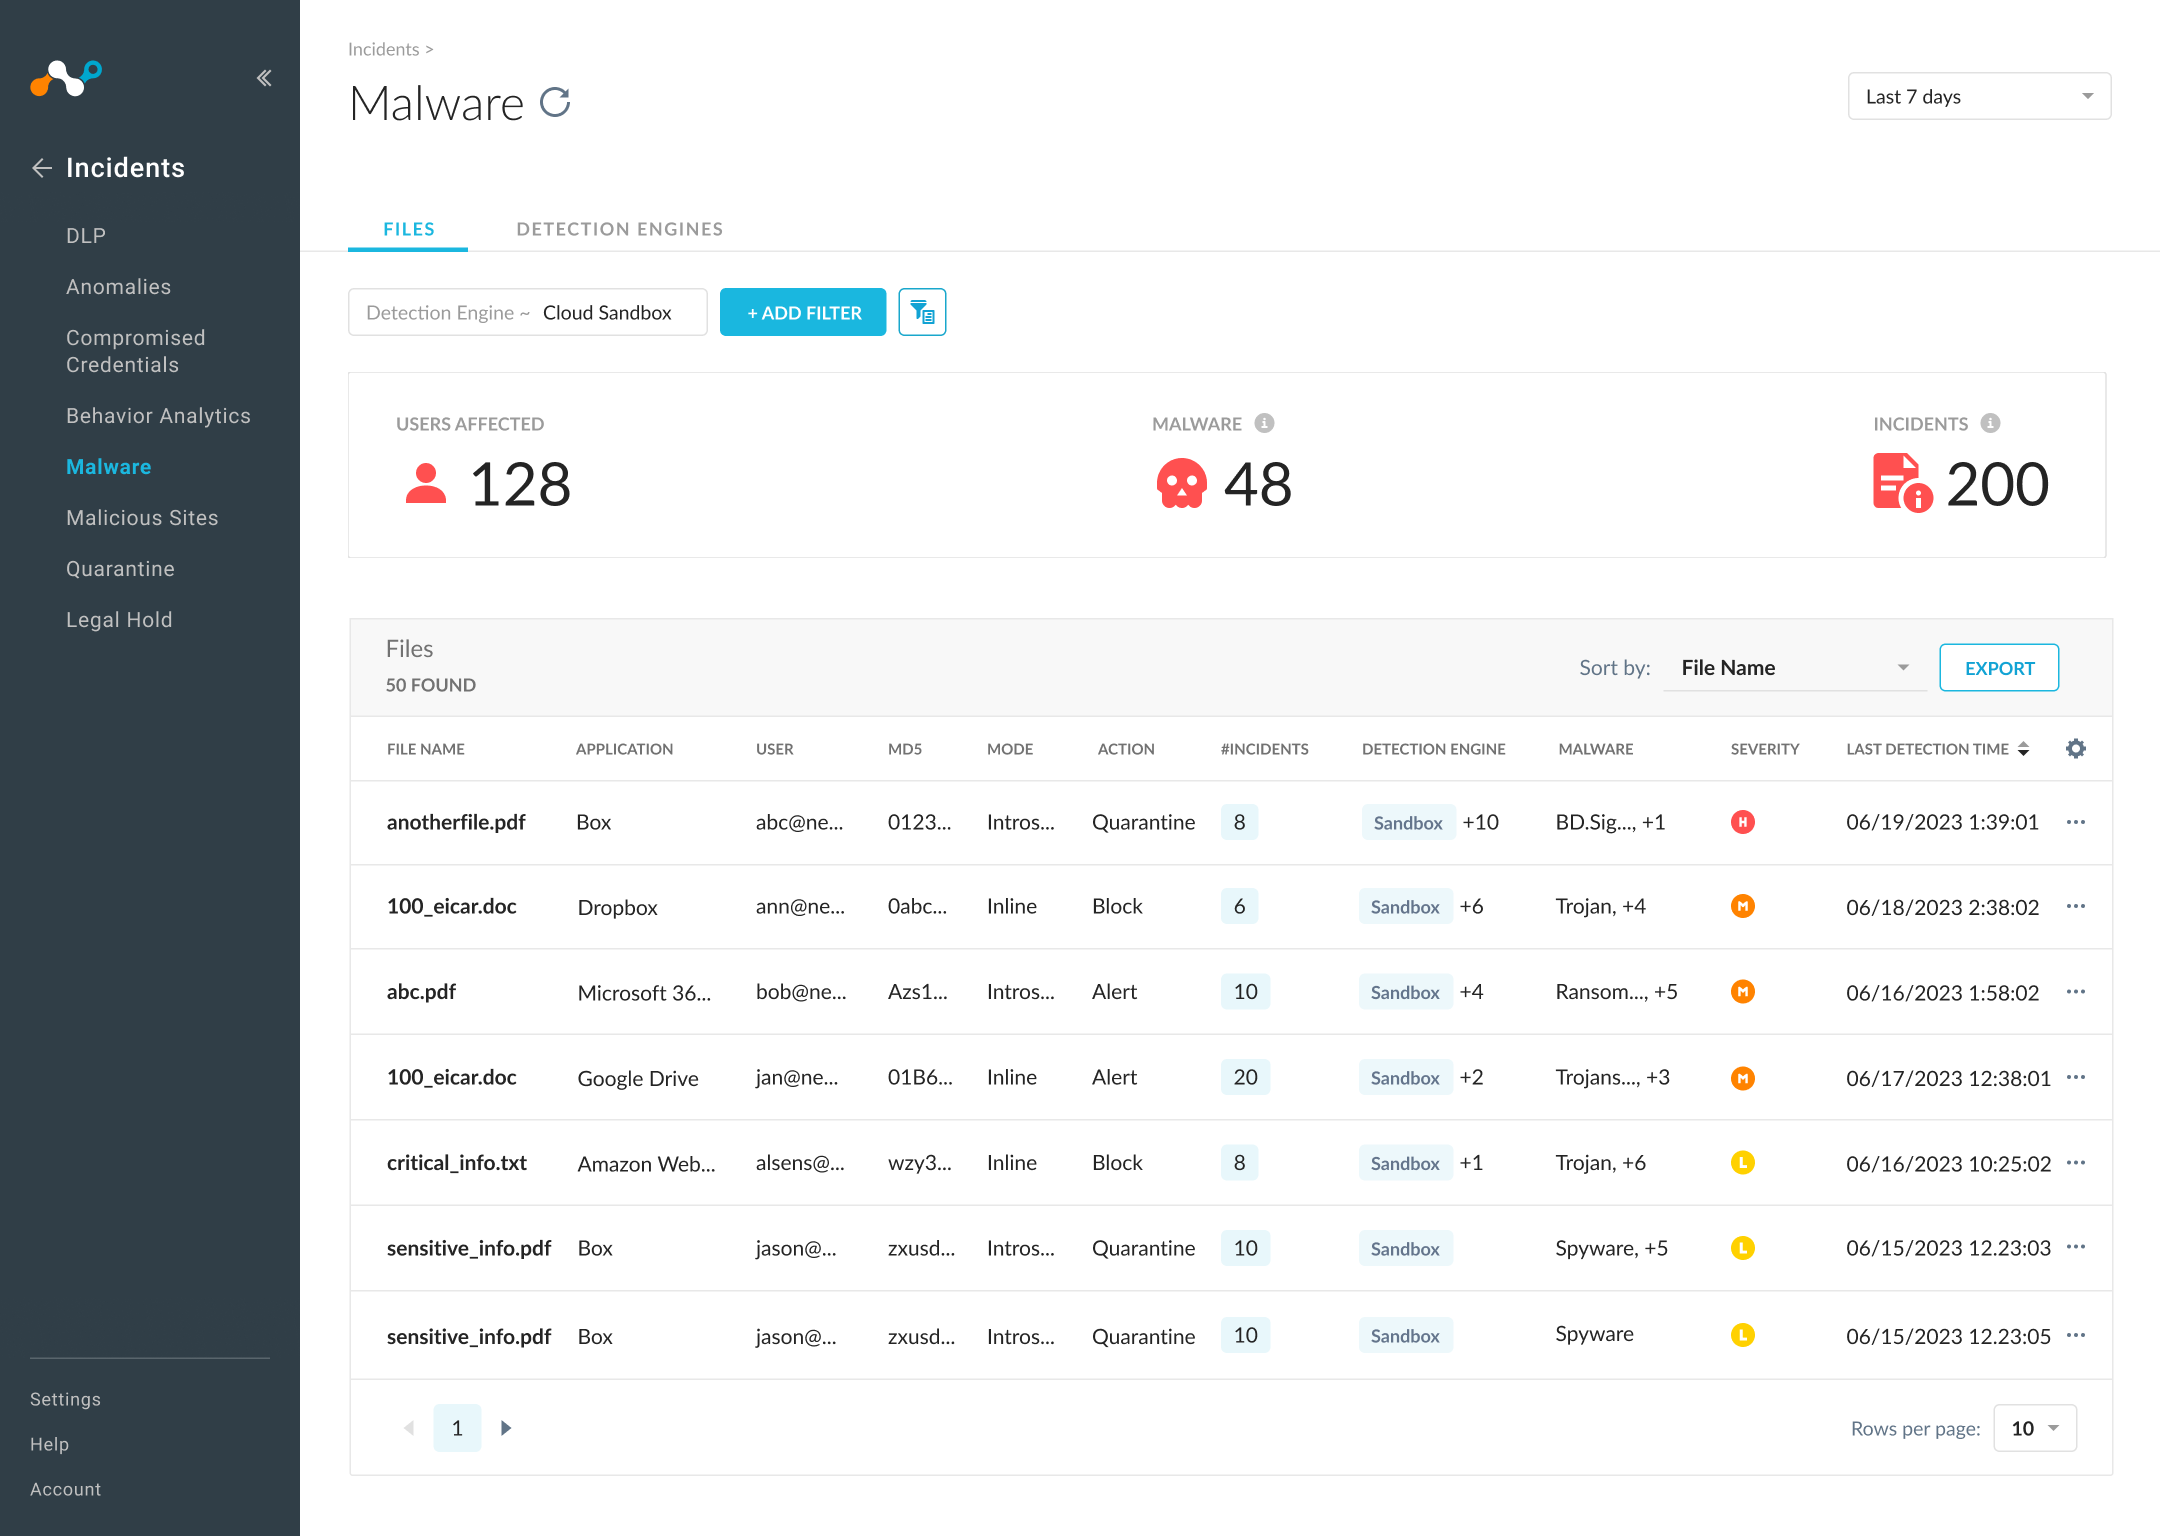Open row actions for anotherfile.pdf
2160x1536 pixels.
(x=2076, y=822)
